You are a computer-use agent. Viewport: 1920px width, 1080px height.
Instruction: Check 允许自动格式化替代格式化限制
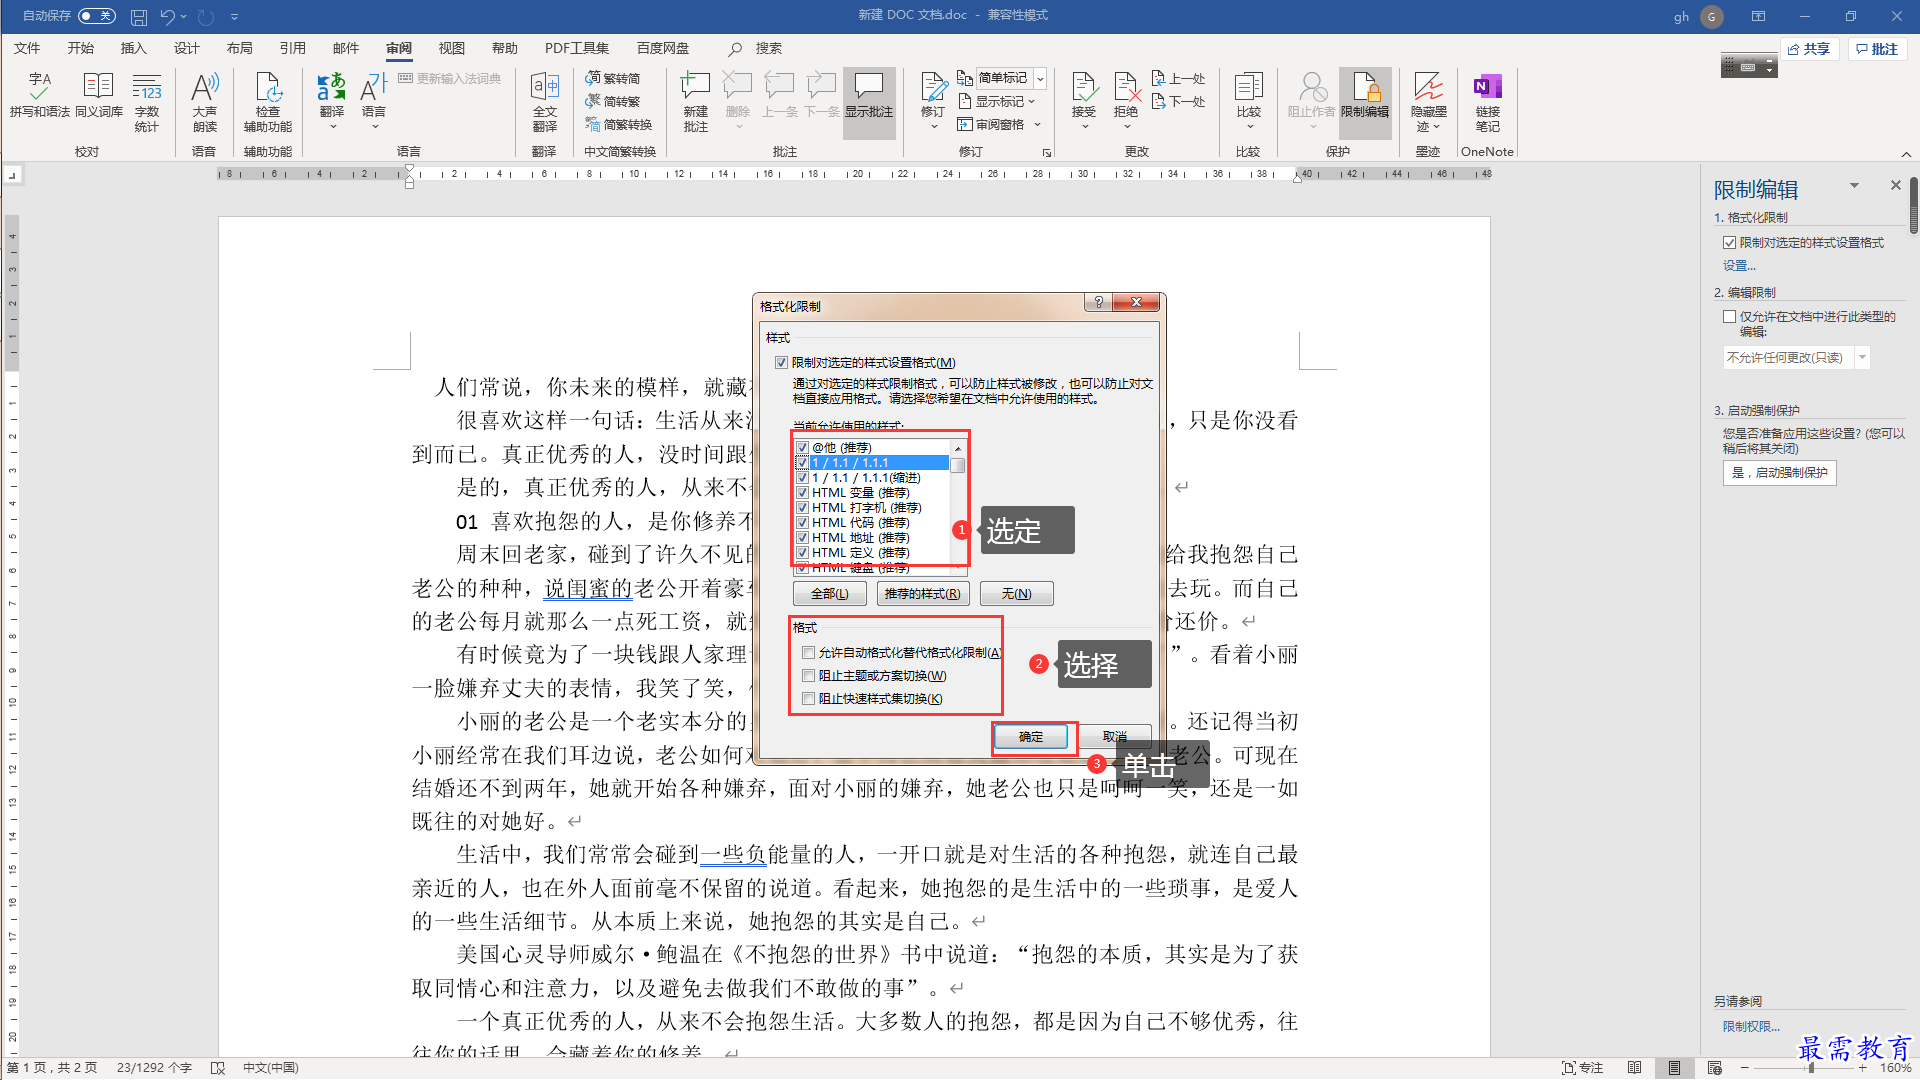click(808, 653)
